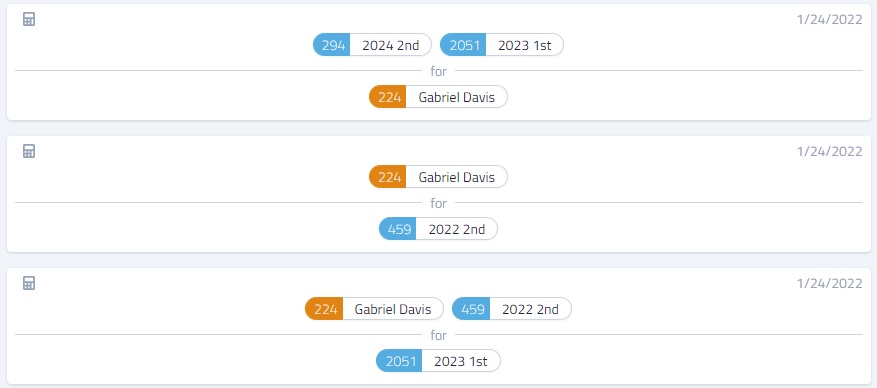The width and height of the screenshot is (877, 388).
Task: Click 459 2022 2nd pick in second card
Action: [438, 229]
